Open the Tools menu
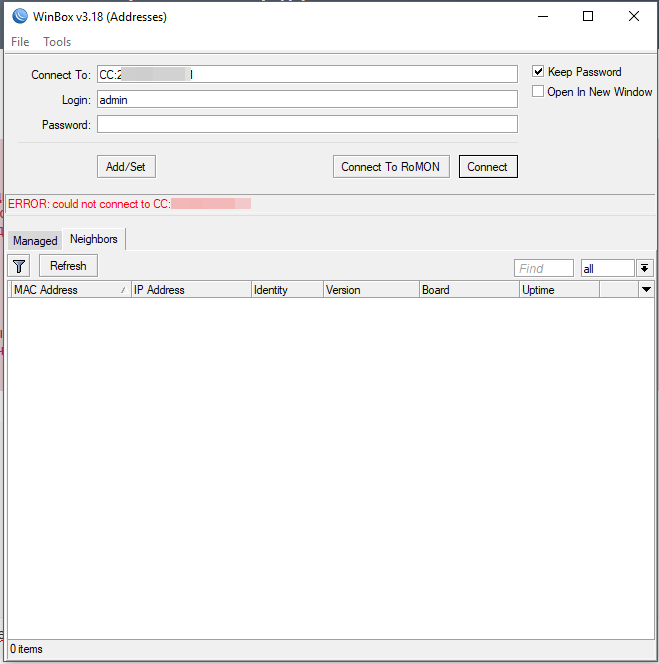Screen dimensions: 659x664 [x=57, y=42]
